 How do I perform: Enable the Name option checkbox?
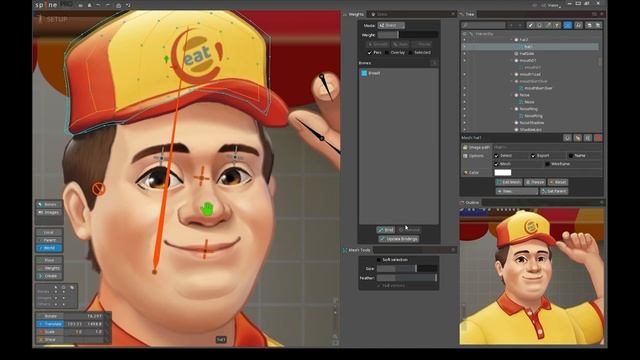(x=570, y=156)
